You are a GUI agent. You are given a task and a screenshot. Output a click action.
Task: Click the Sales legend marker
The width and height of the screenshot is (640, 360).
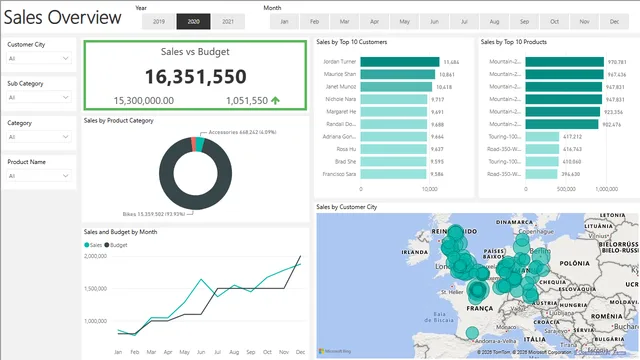point(87,245)
